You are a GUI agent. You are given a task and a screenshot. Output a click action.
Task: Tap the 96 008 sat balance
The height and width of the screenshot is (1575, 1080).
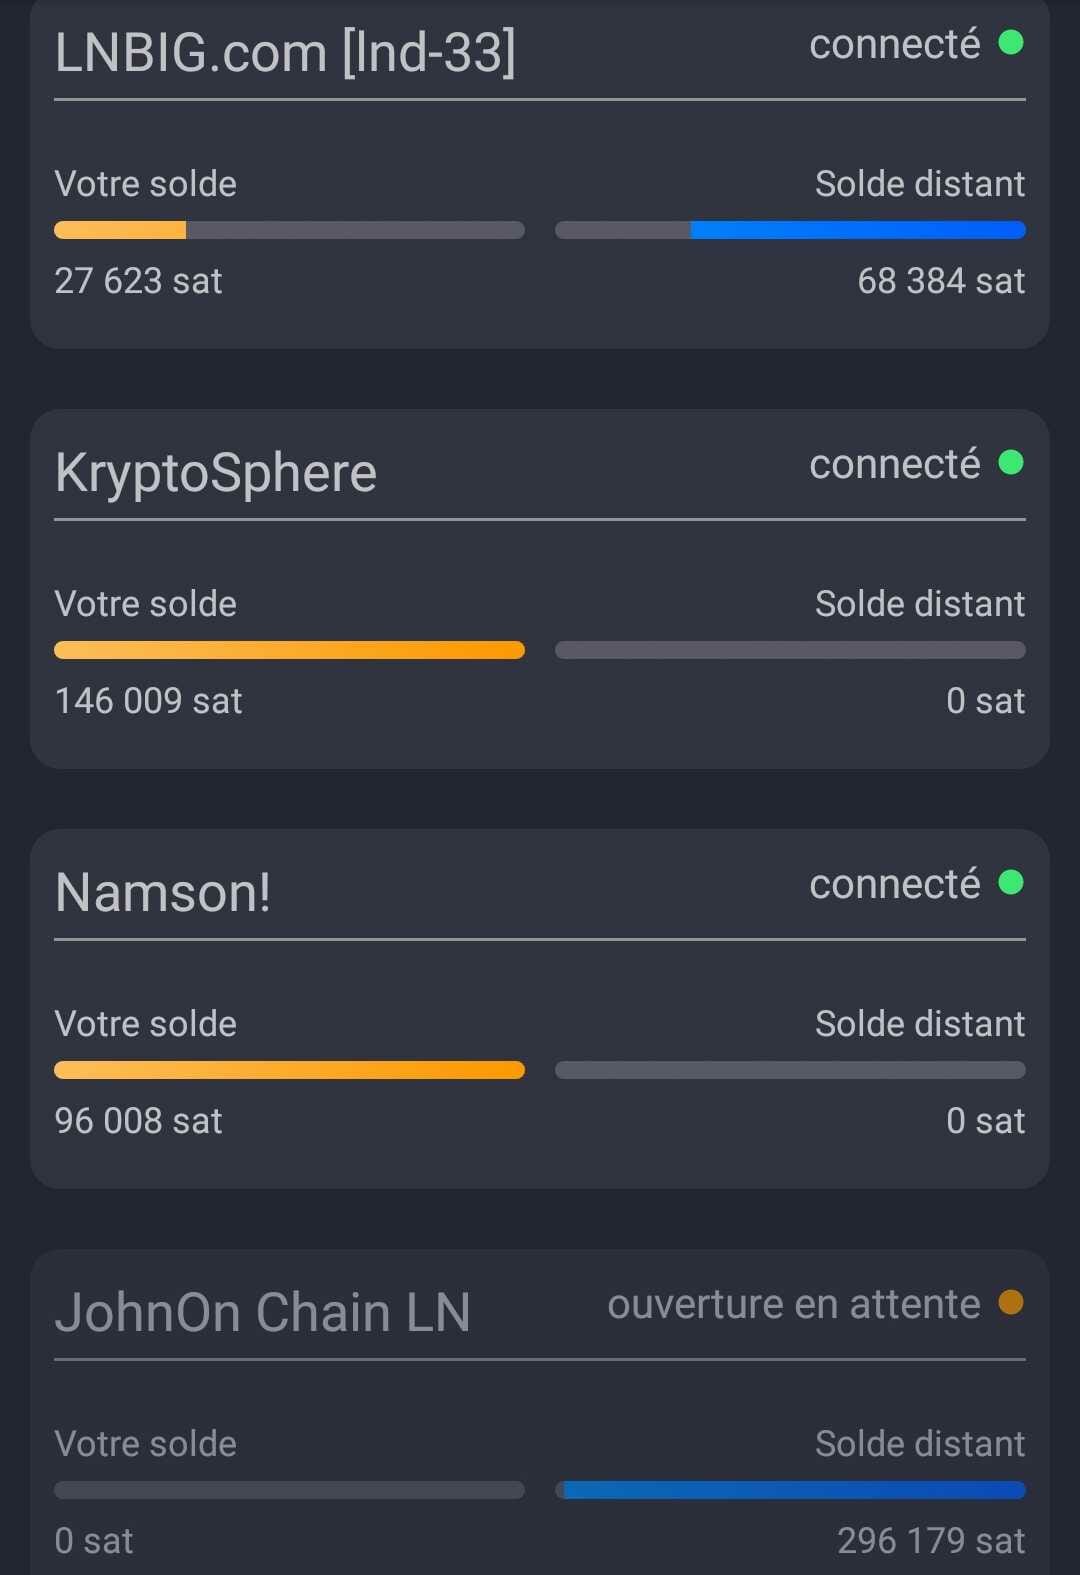[138, 1121]
